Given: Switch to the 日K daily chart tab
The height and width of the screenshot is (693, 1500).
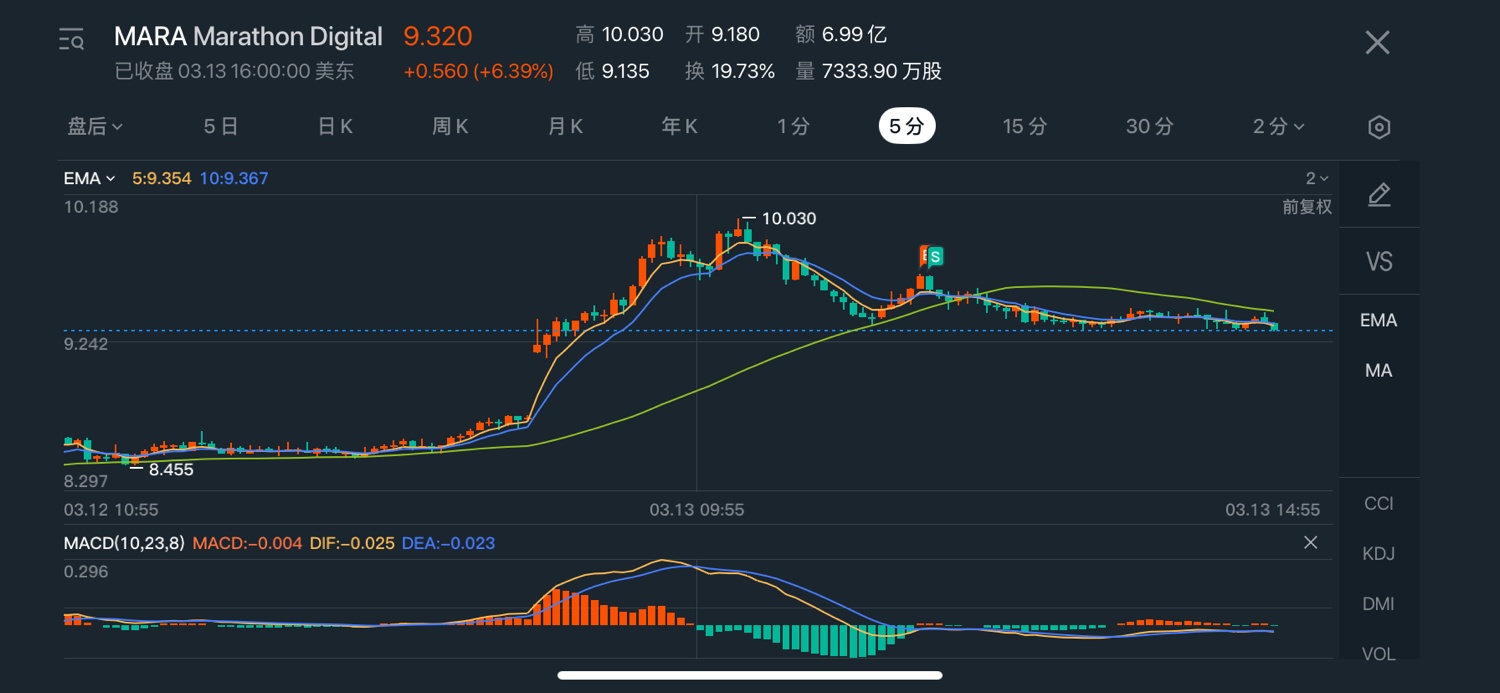Looking at the screenshot, I should 335,127.
